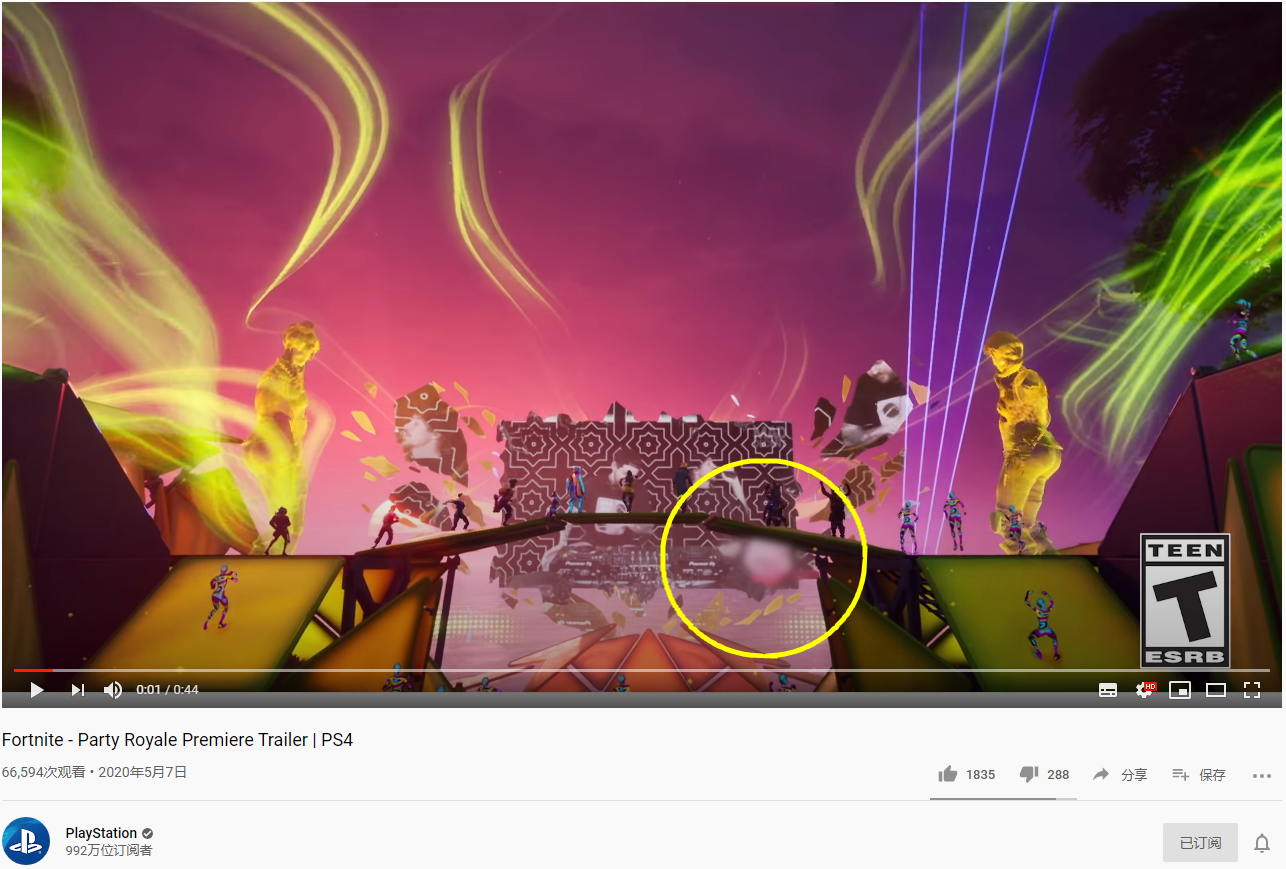Click the 已订阅 subscribed button
The image size is (1286, 869).
(1200, 842)
